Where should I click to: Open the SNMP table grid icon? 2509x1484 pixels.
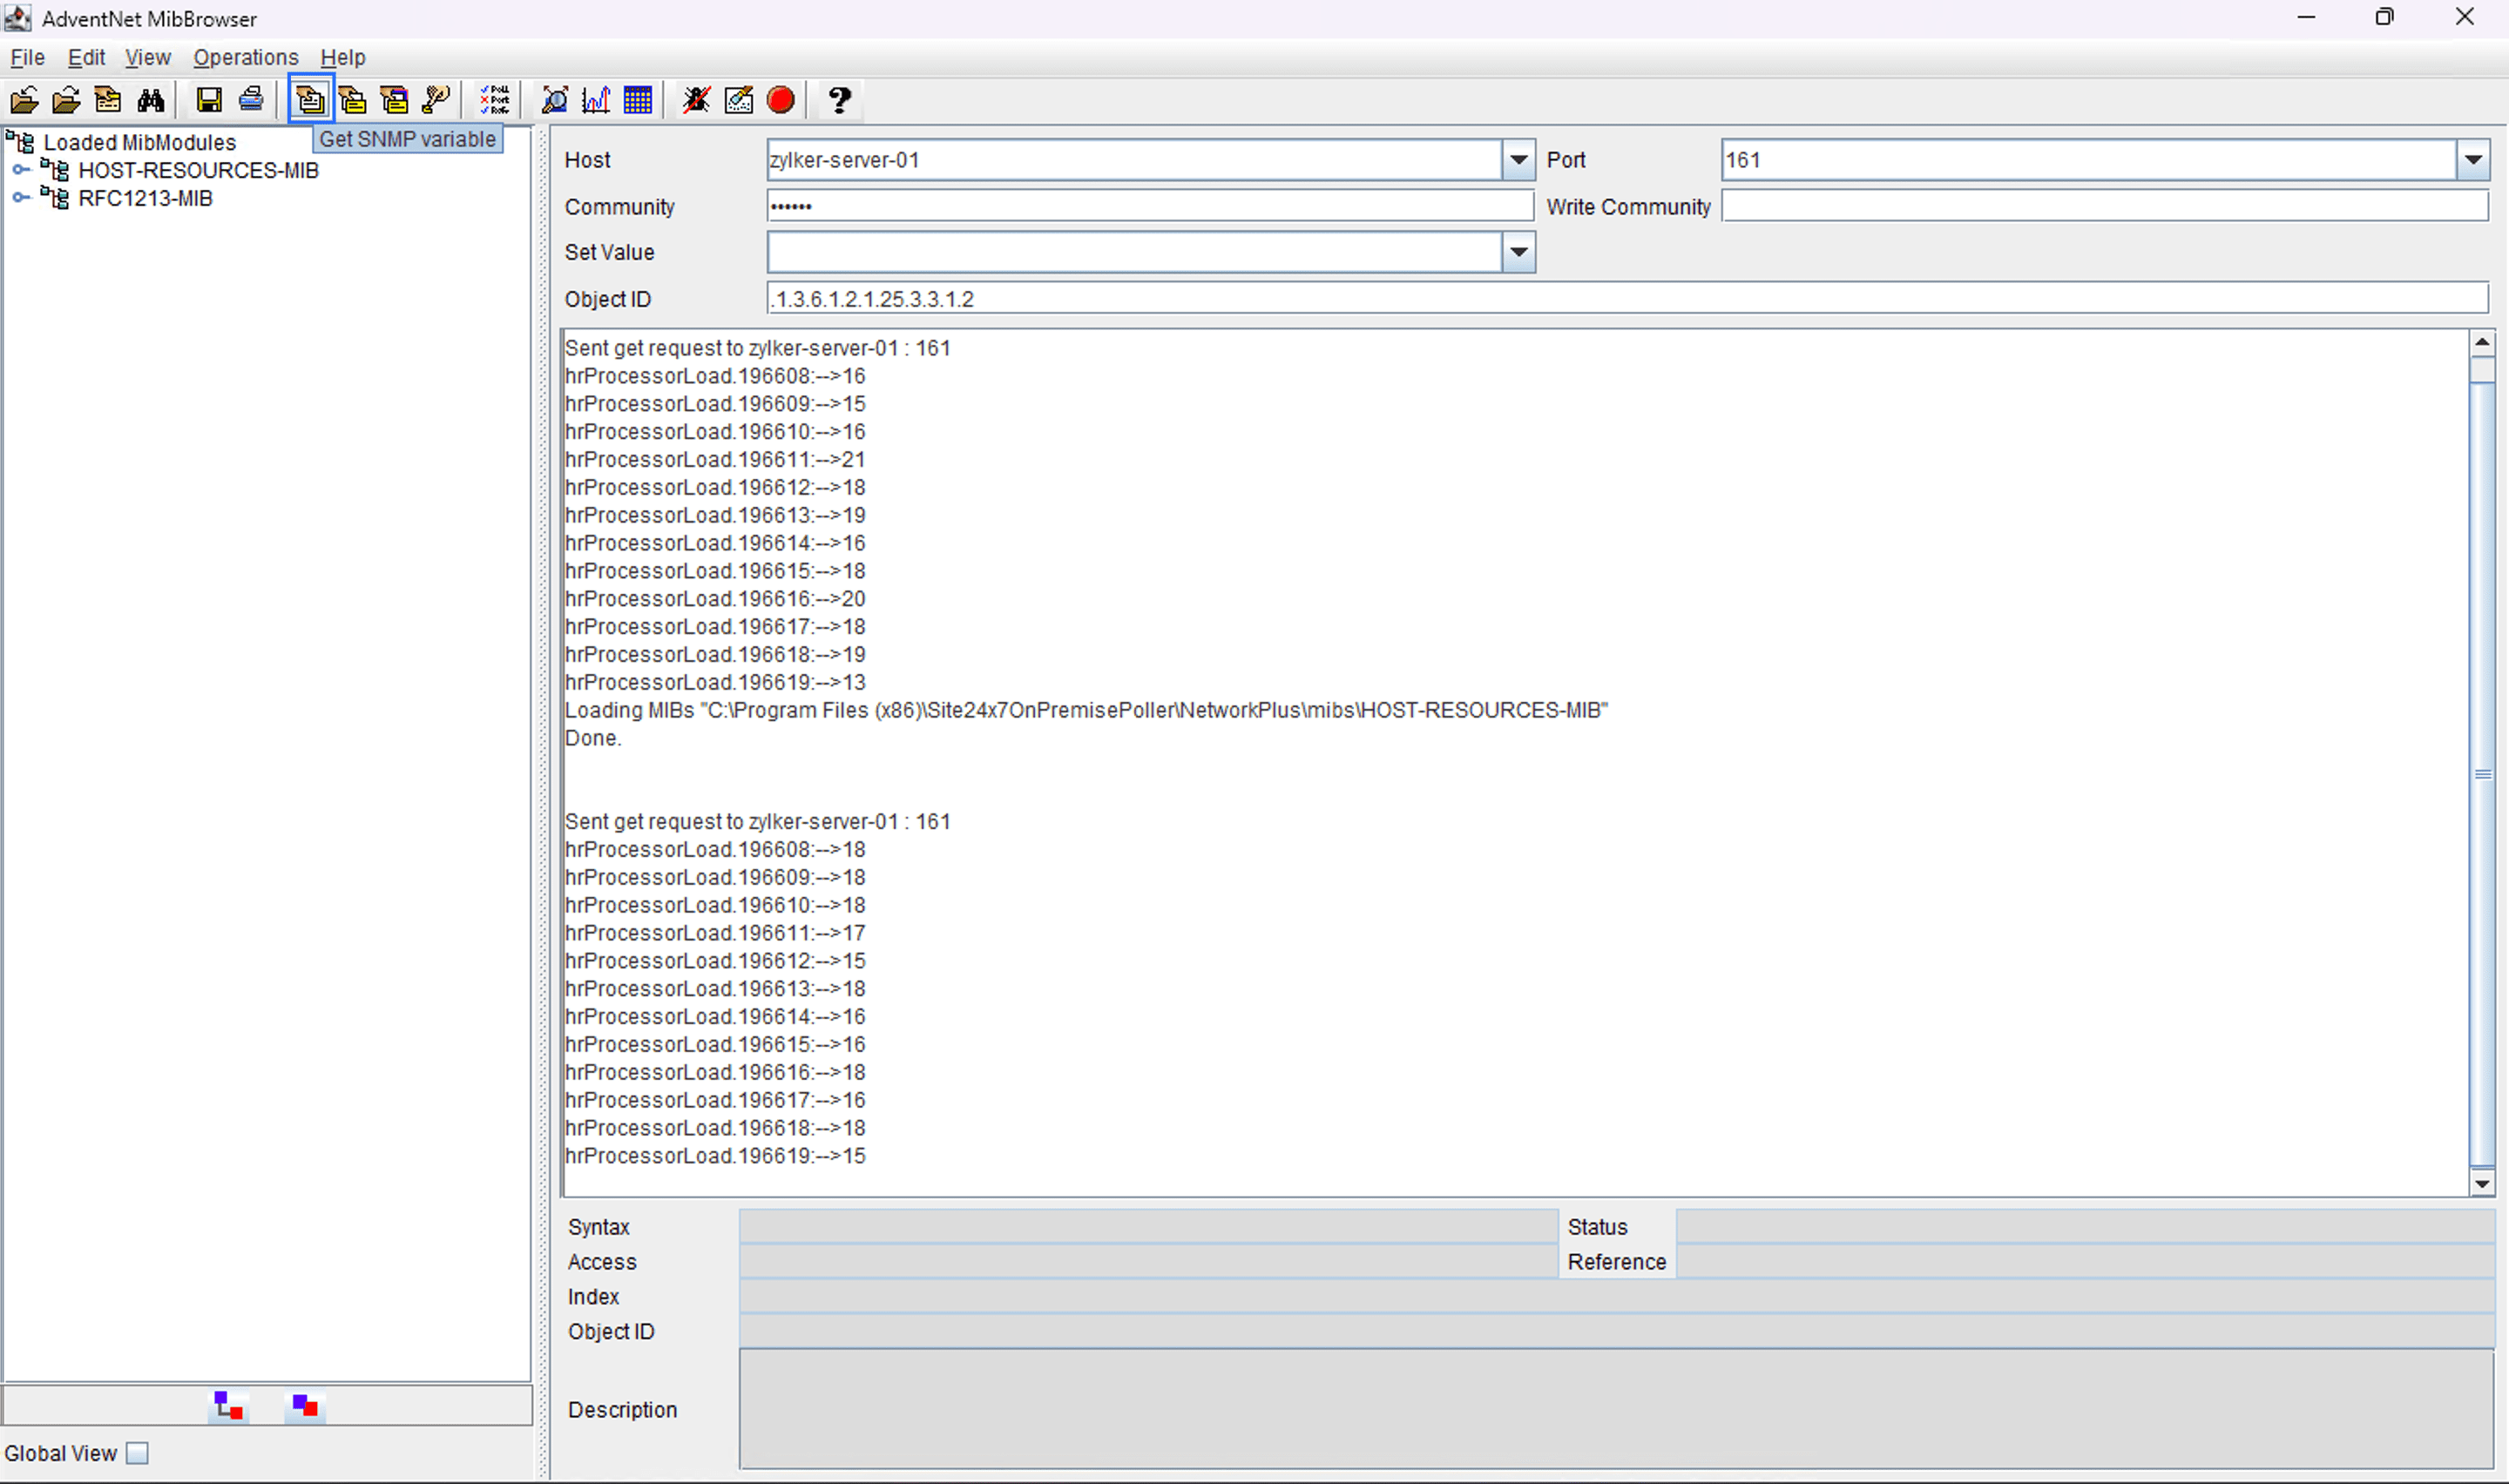tap(638, 100)
